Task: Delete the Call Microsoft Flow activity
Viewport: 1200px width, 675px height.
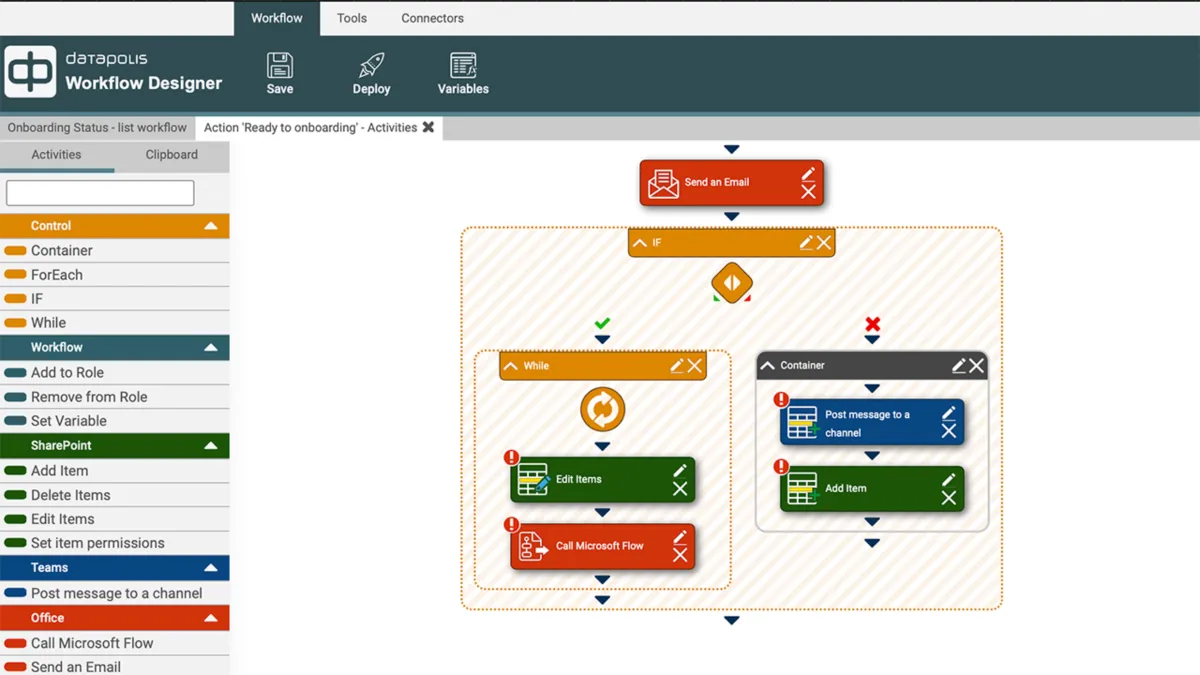Action: point(680,555)
